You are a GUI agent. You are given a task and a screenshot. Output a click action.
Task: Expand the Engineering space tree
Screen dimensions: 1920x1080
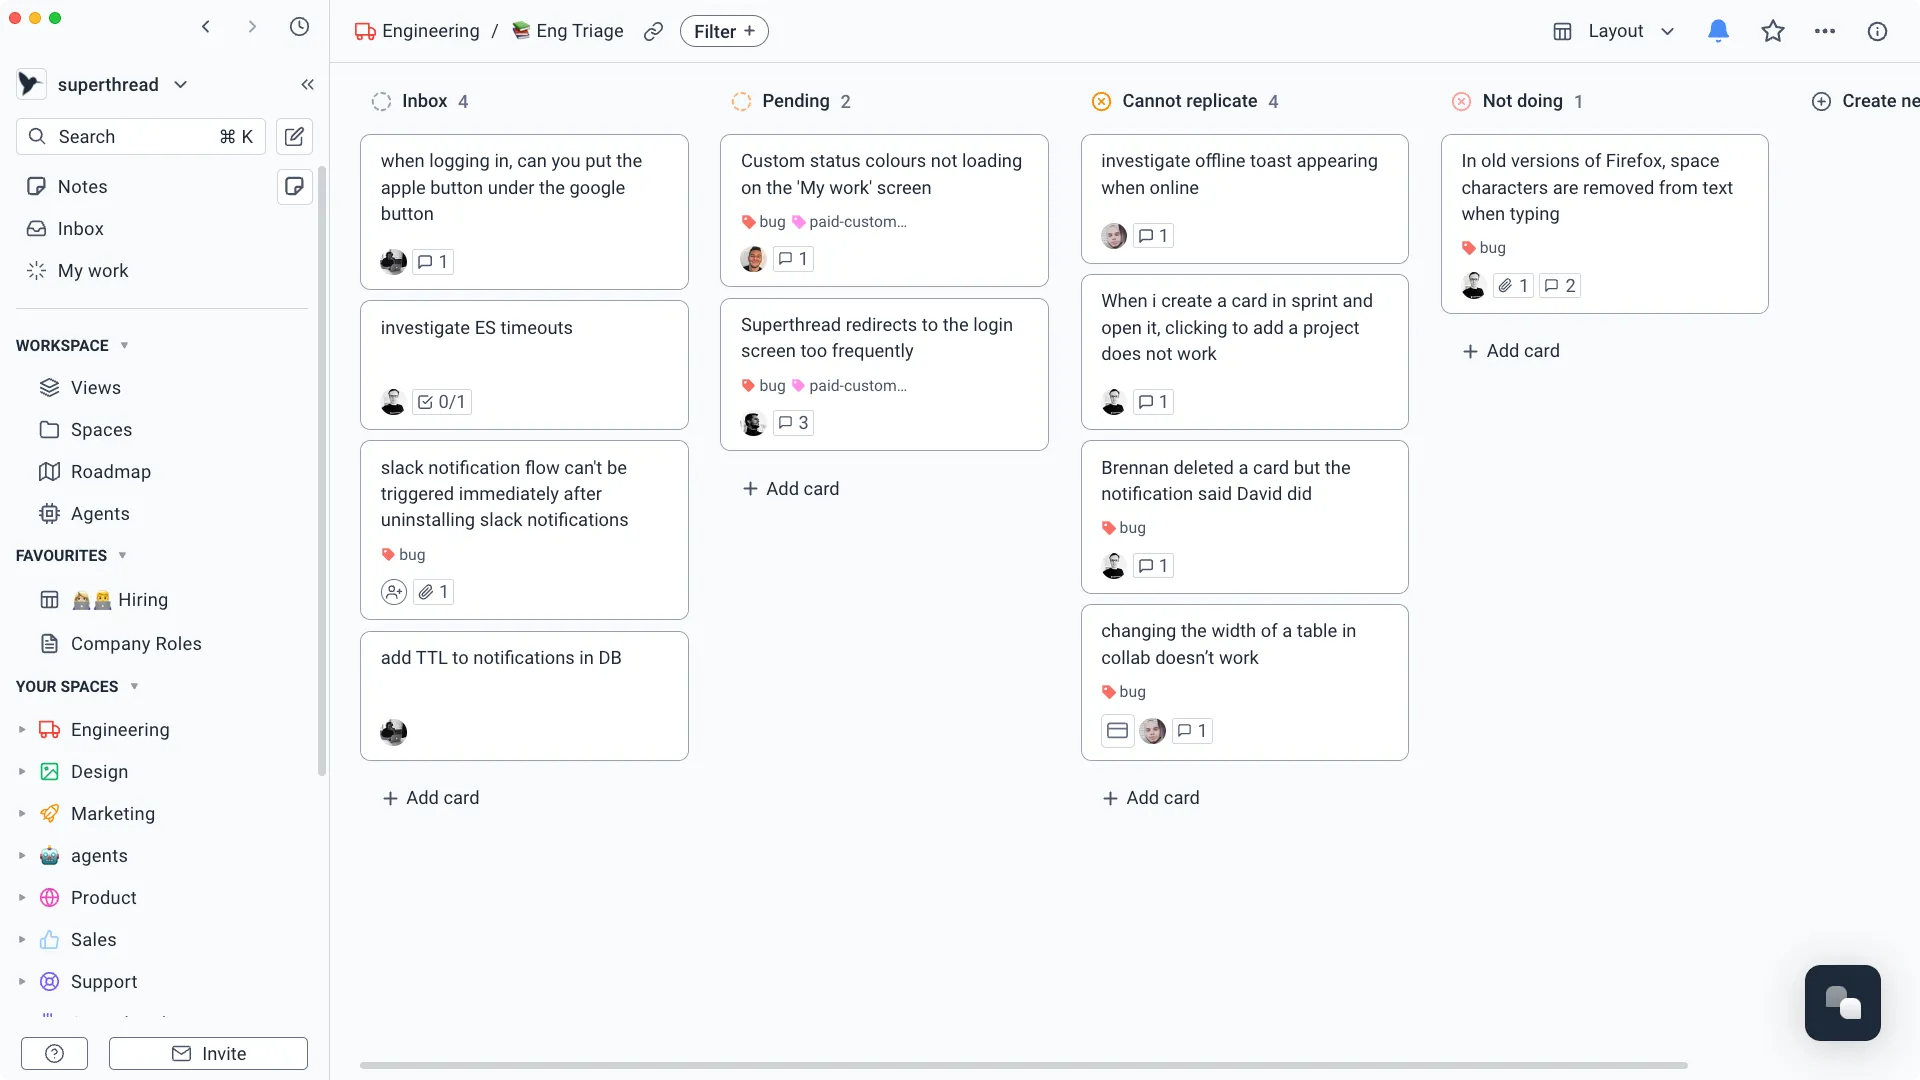click(x=22, y=730)
